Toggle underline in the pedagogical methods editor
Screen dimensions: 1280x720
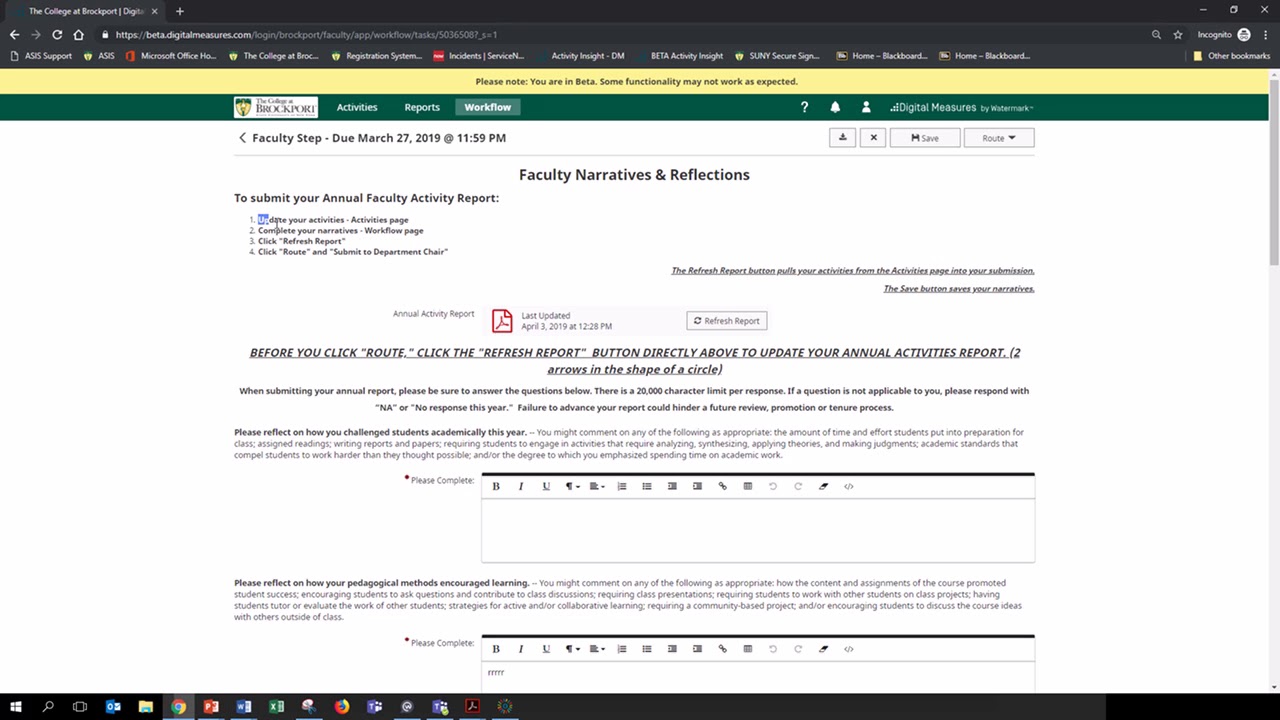[x=546, y=649]
